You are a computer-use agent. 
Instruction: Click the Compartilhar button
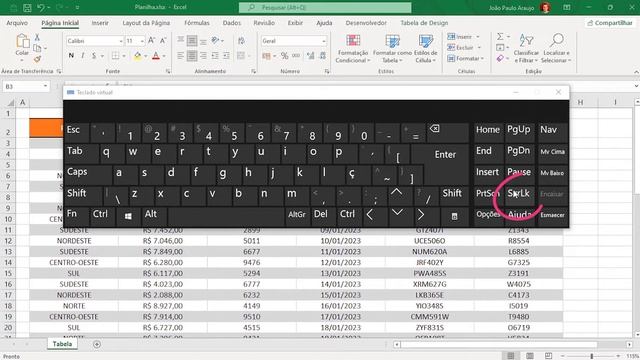click(610, 23)
